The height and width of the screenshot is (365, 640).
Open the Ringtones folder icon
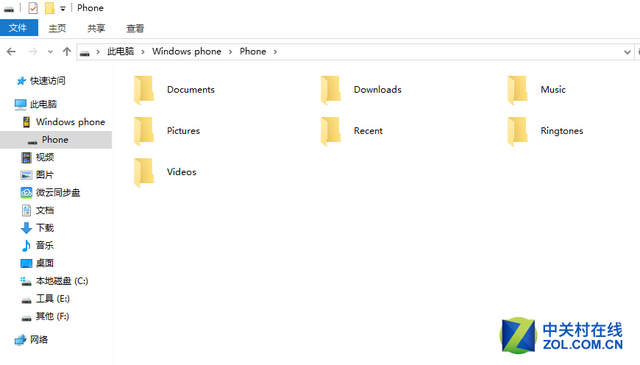518,131
